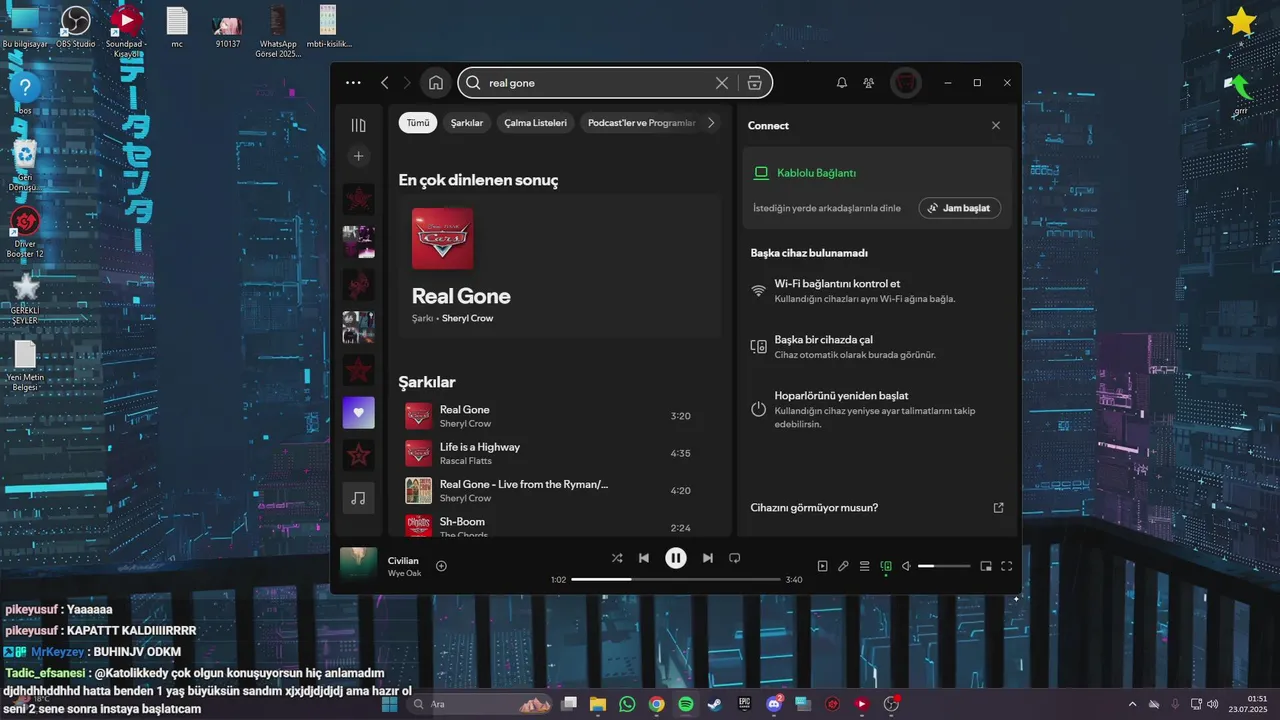Open Civilian now playing album art

point(358,565)
